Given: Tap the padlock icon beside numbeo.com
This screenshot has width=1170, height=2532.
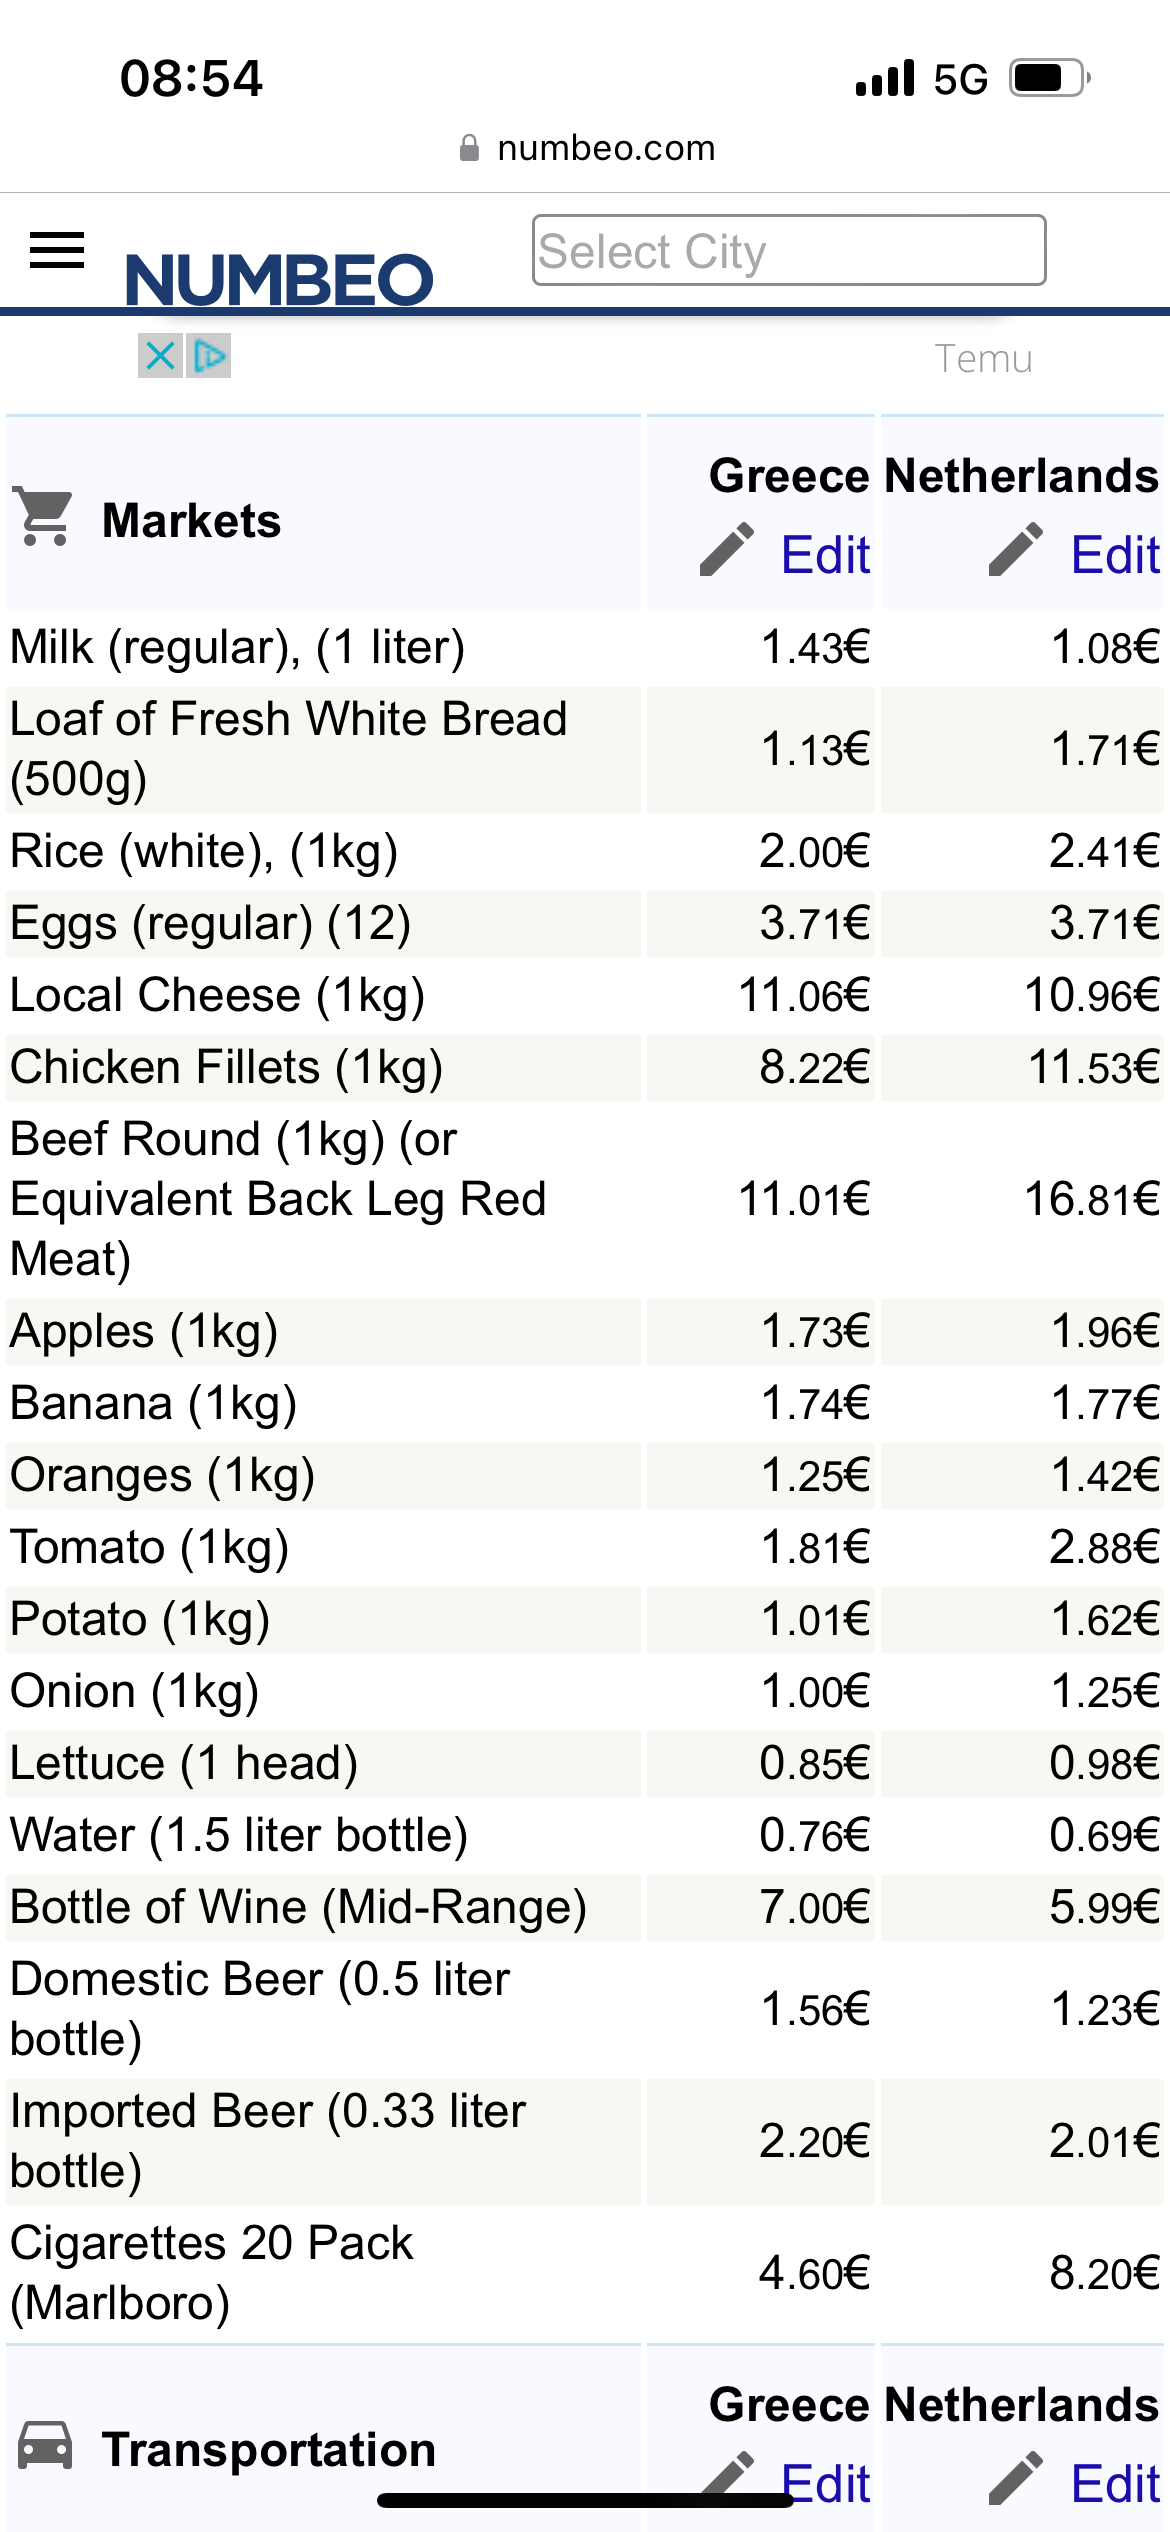Looking at the screenshot, I should pyautogui.click(x=469, y=148).
